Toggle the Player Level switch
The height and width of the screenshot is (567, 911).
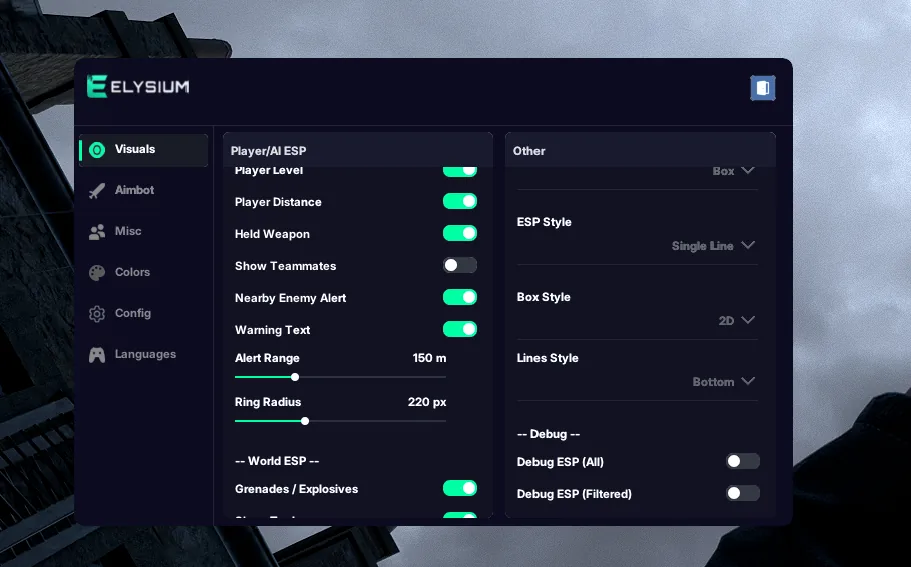click(460, 171)
